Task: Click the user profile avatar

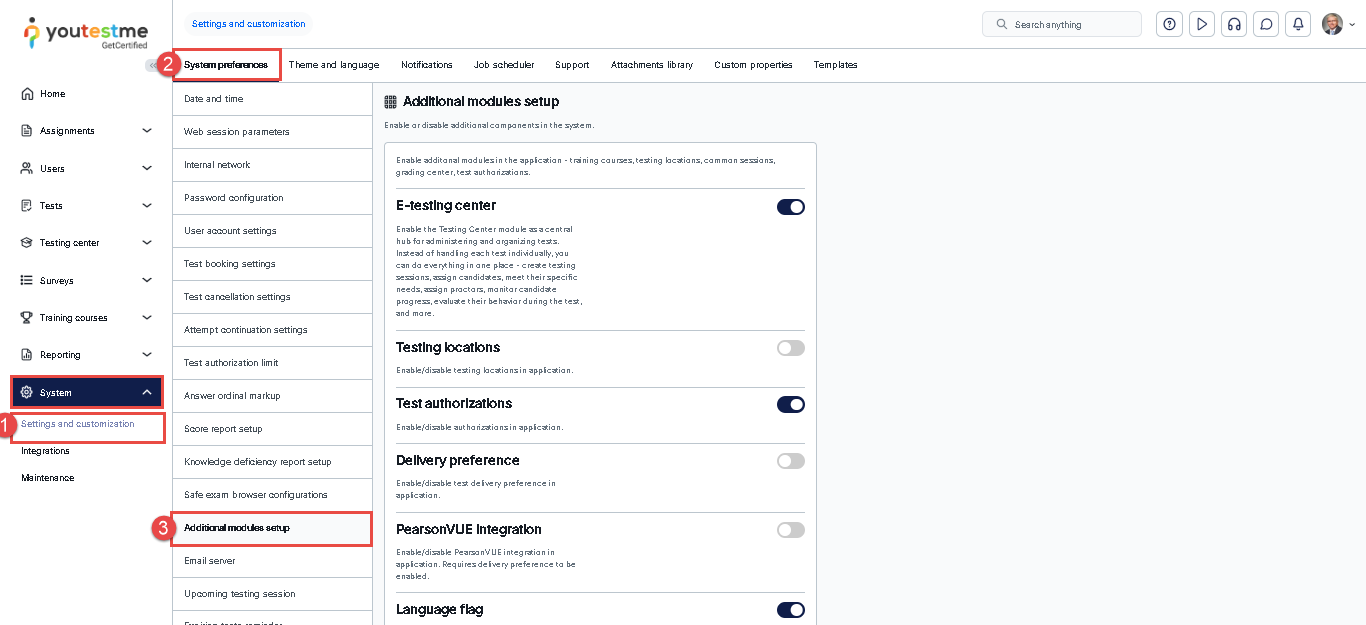Action: click(1332, 24)
